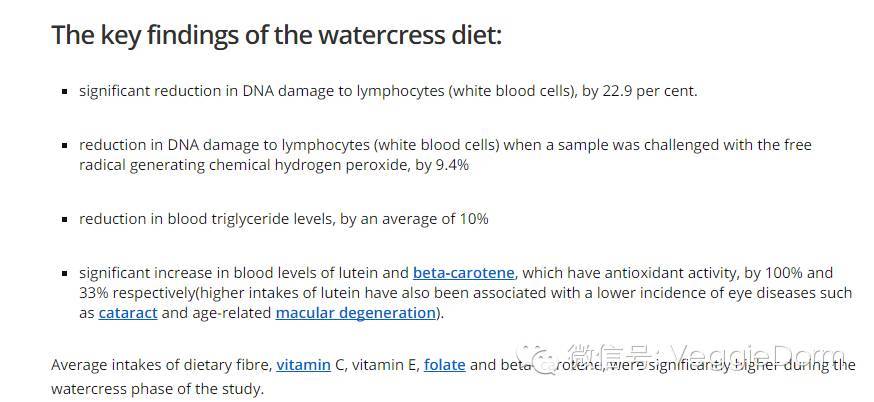
Task: Click the bullet before the 22.9 per cent finding
Action: pyautogui.click(x=64, y=92)
